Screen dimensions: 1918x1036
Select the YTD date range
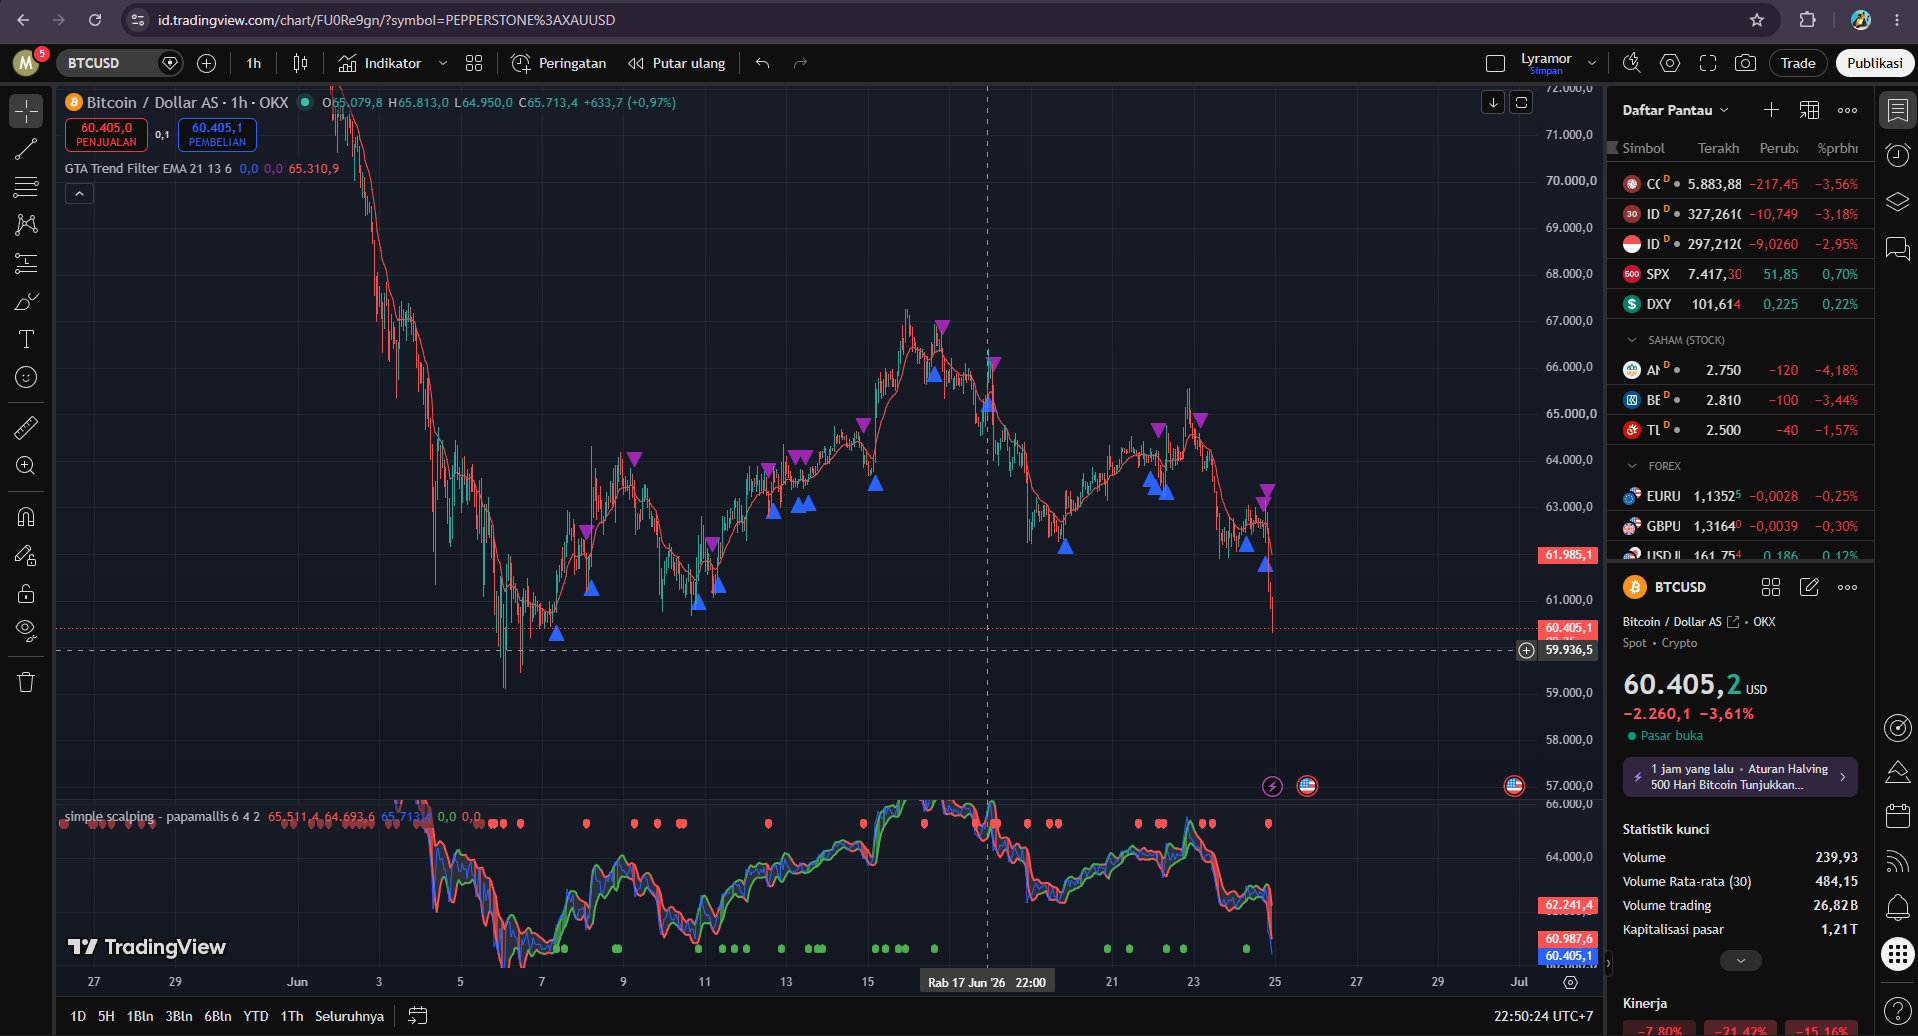click(x=256, y=1016)
